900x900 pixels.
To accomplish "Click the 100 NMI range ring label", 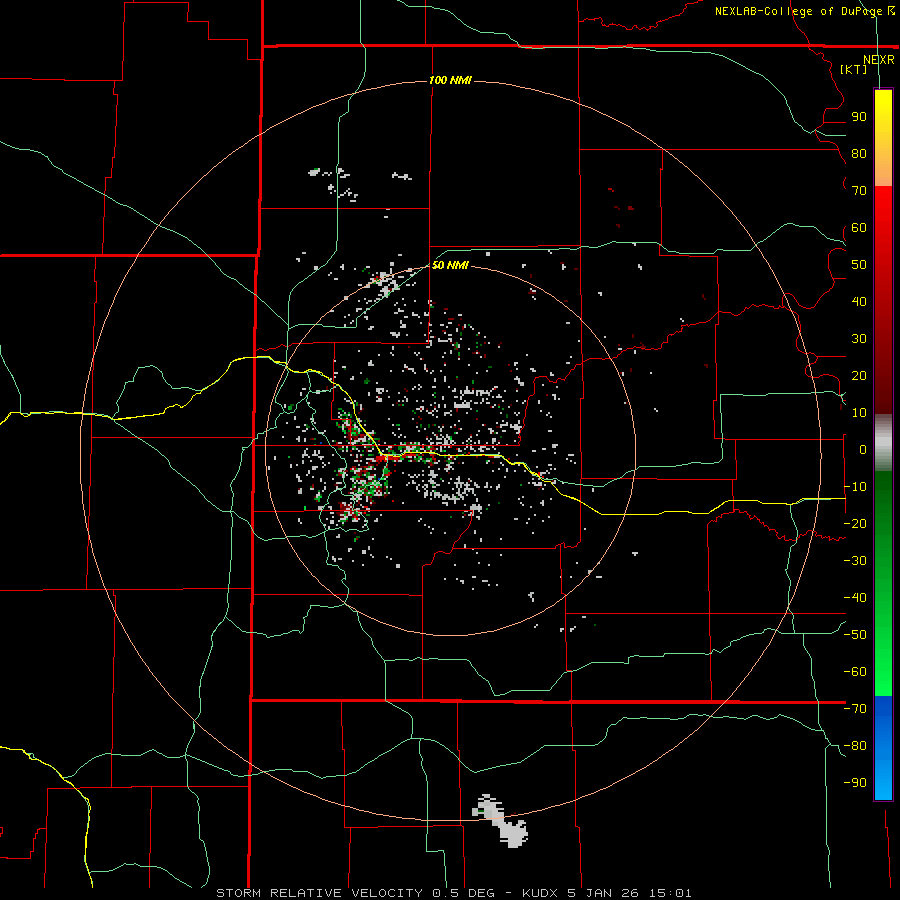I will tap(450, 80).
